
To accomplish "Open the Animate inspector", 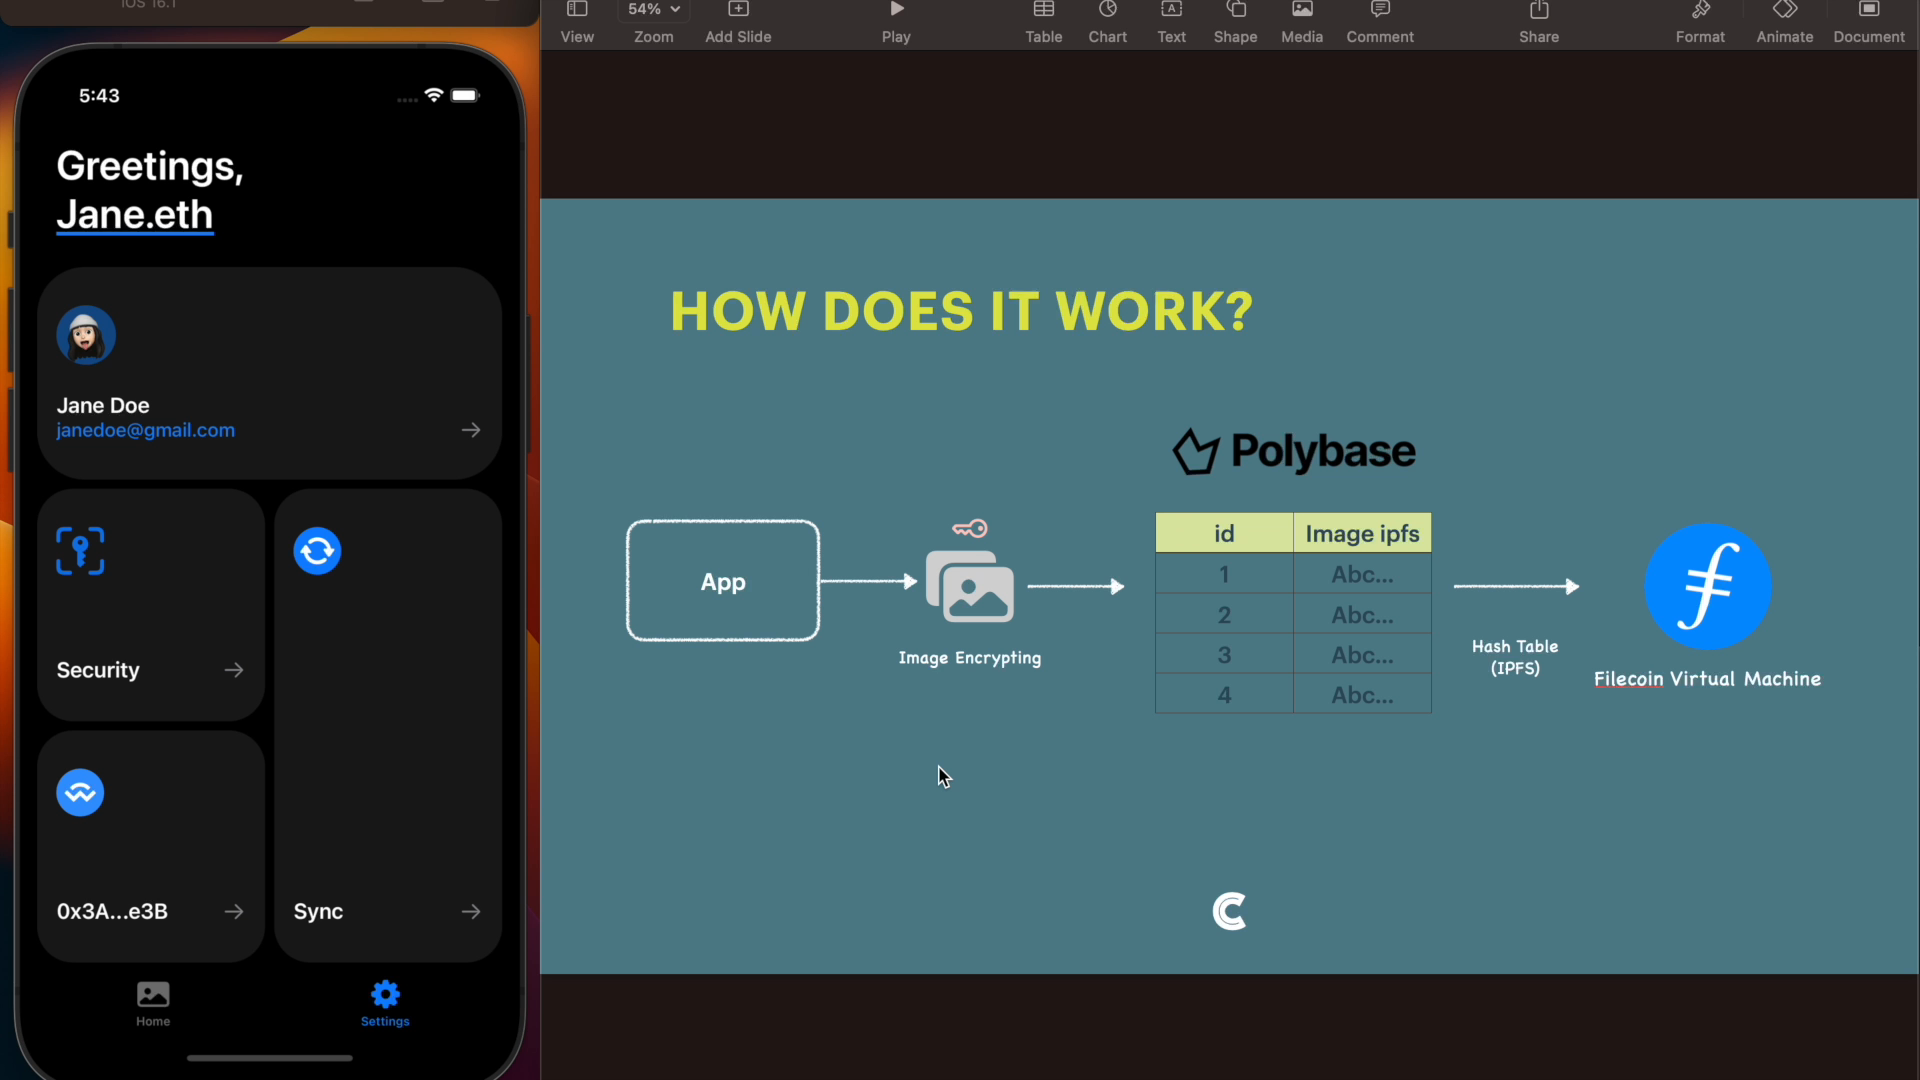I will pyautogui.click(x=1784, y=22).
